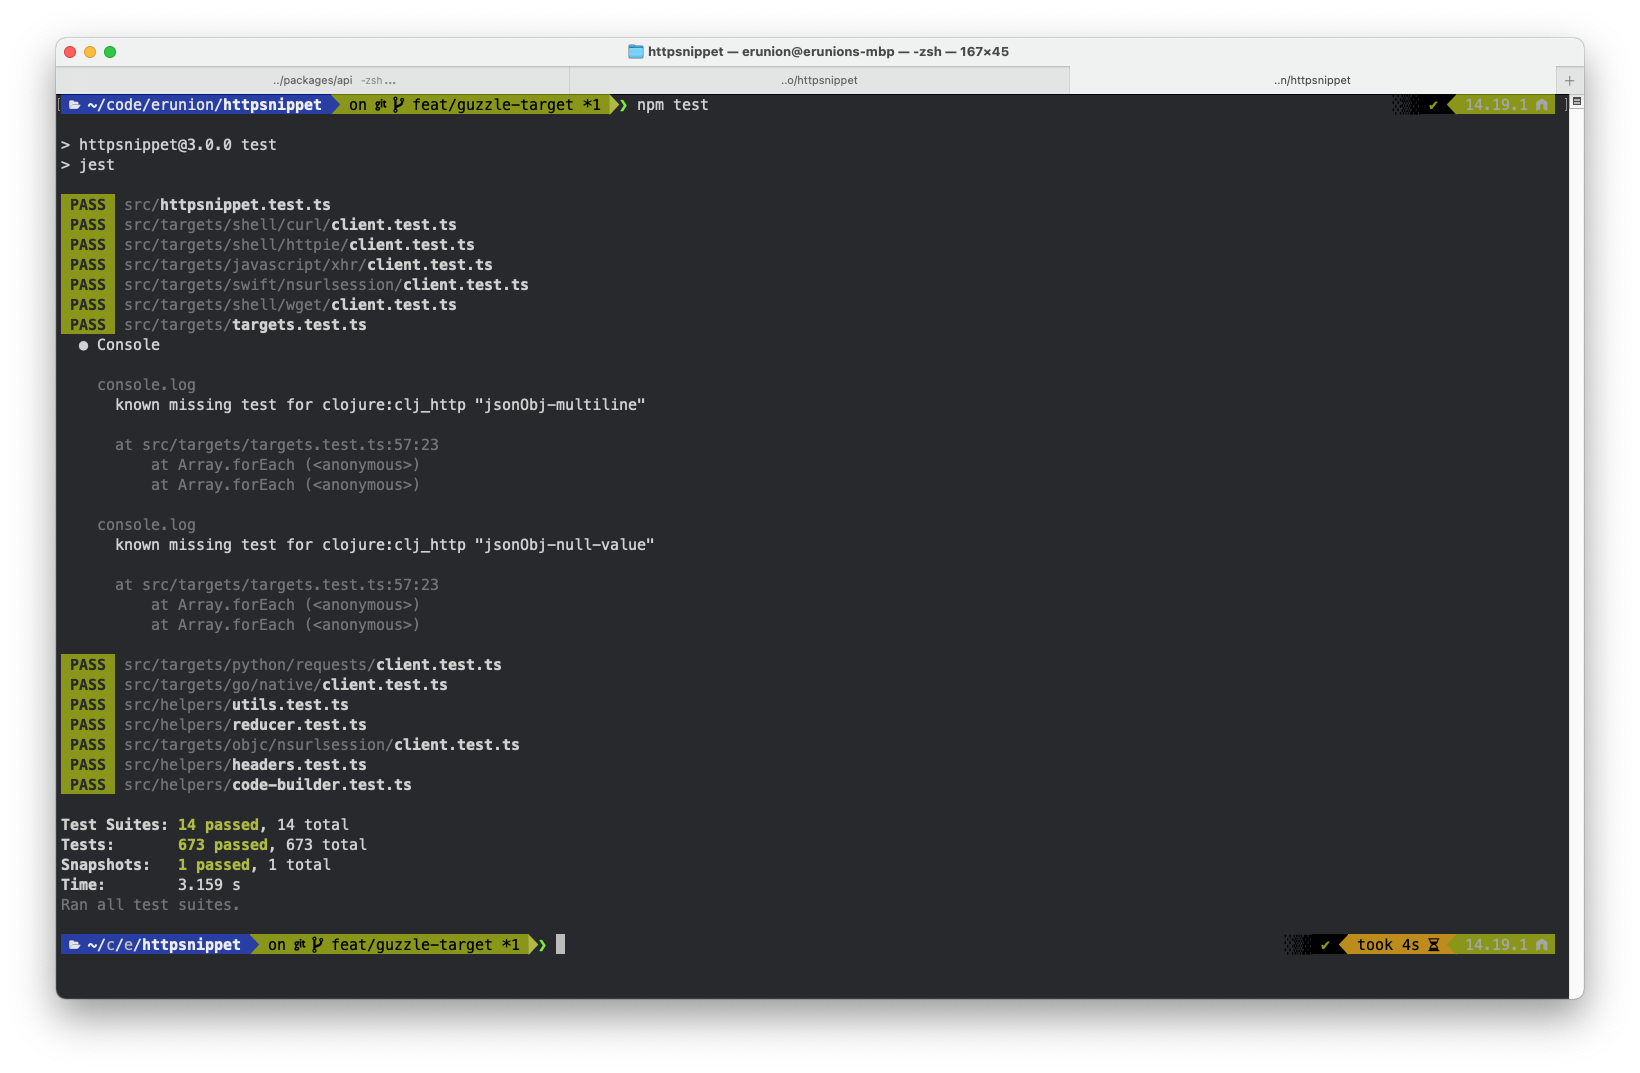Viewport: 1640px width, 1073px height.
Task: Click 'src/targets/shell/curl/client.test.ts' path
Action: pyautogui.click(x=290, y=225)
